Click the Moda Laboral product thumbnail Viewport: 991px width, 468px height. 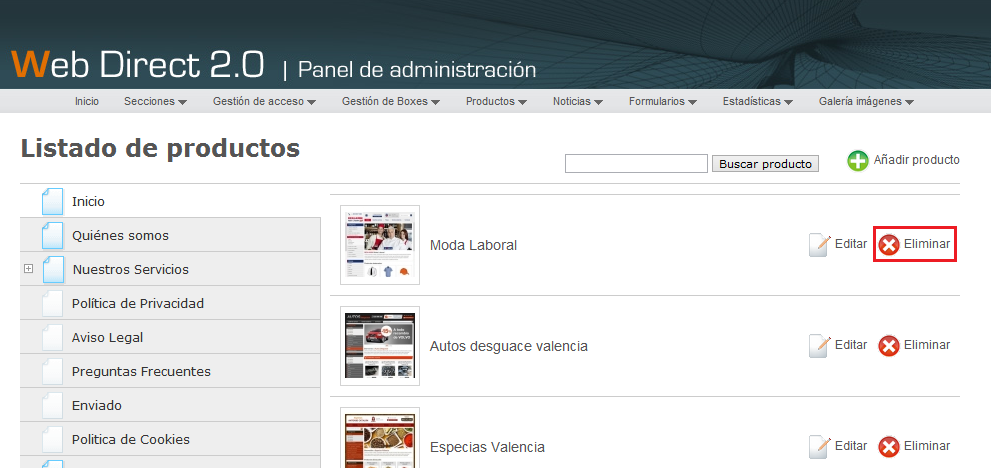tap(380, 245)
